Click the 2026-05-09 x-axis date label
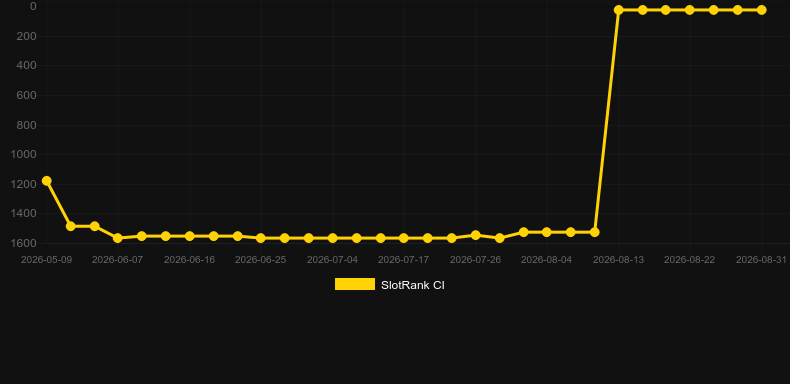Screen dimensions: 790x384 pyautogui.click(x=46, y=260)
